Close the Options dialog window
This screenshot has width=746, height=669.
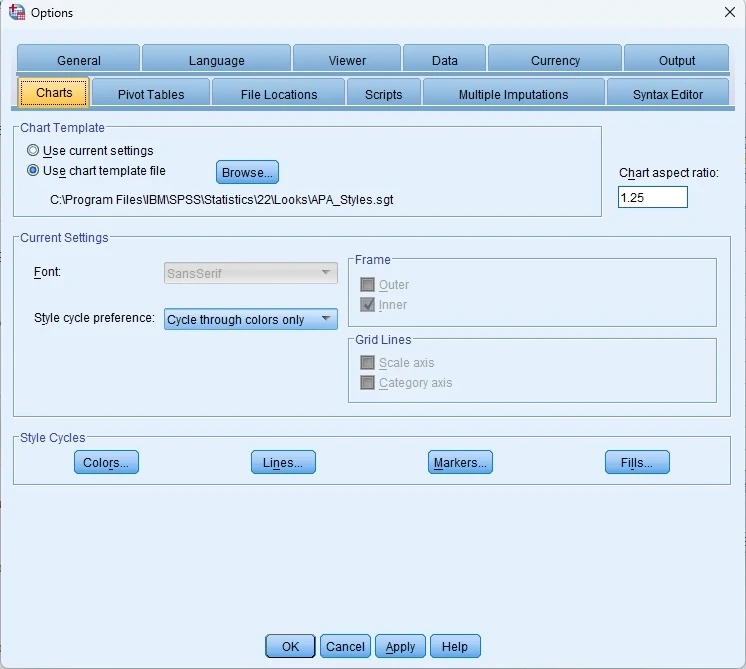pyautogui.click(x=729, y=12)
